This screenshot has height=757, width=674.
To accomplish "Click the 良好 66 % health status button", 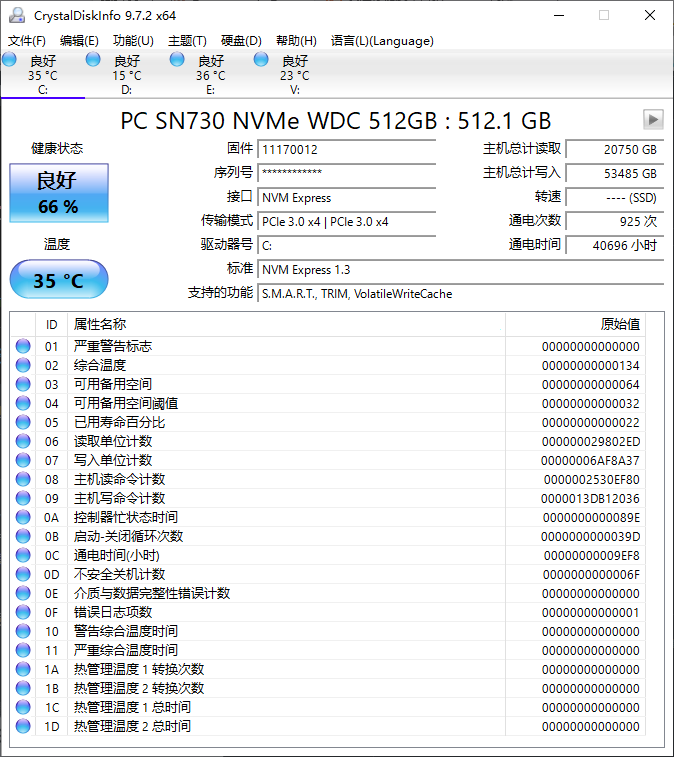I will (59, 193).
